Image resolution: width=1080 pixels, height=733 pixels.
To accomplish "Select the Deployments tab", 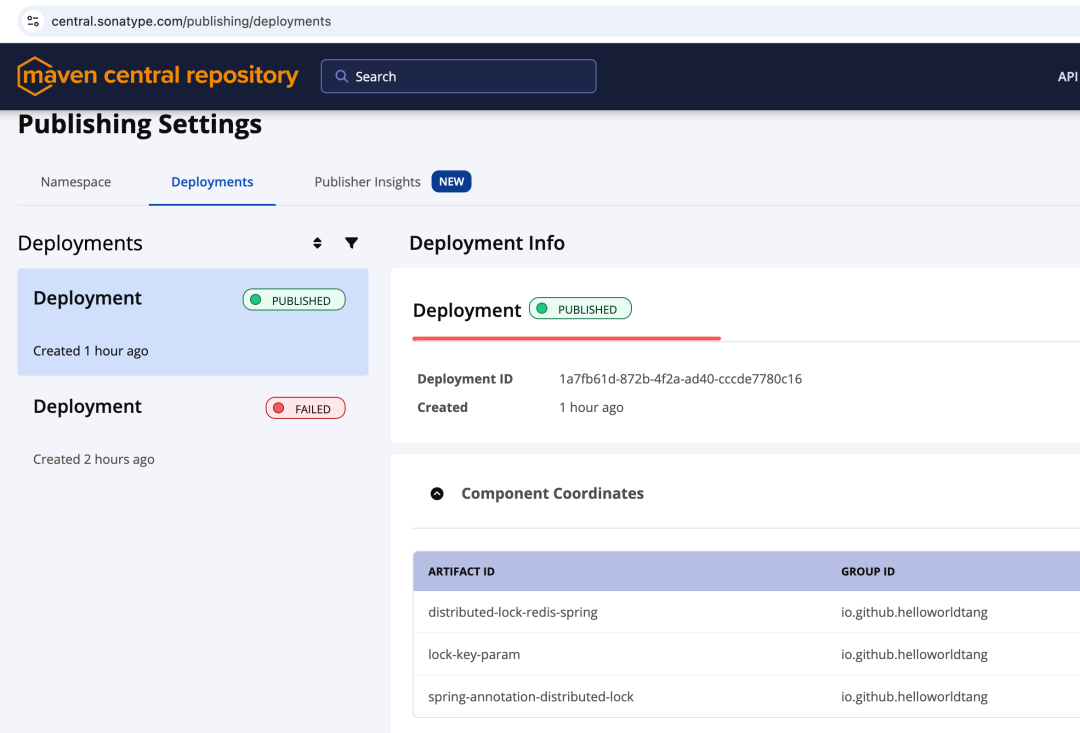I will 212,182.
